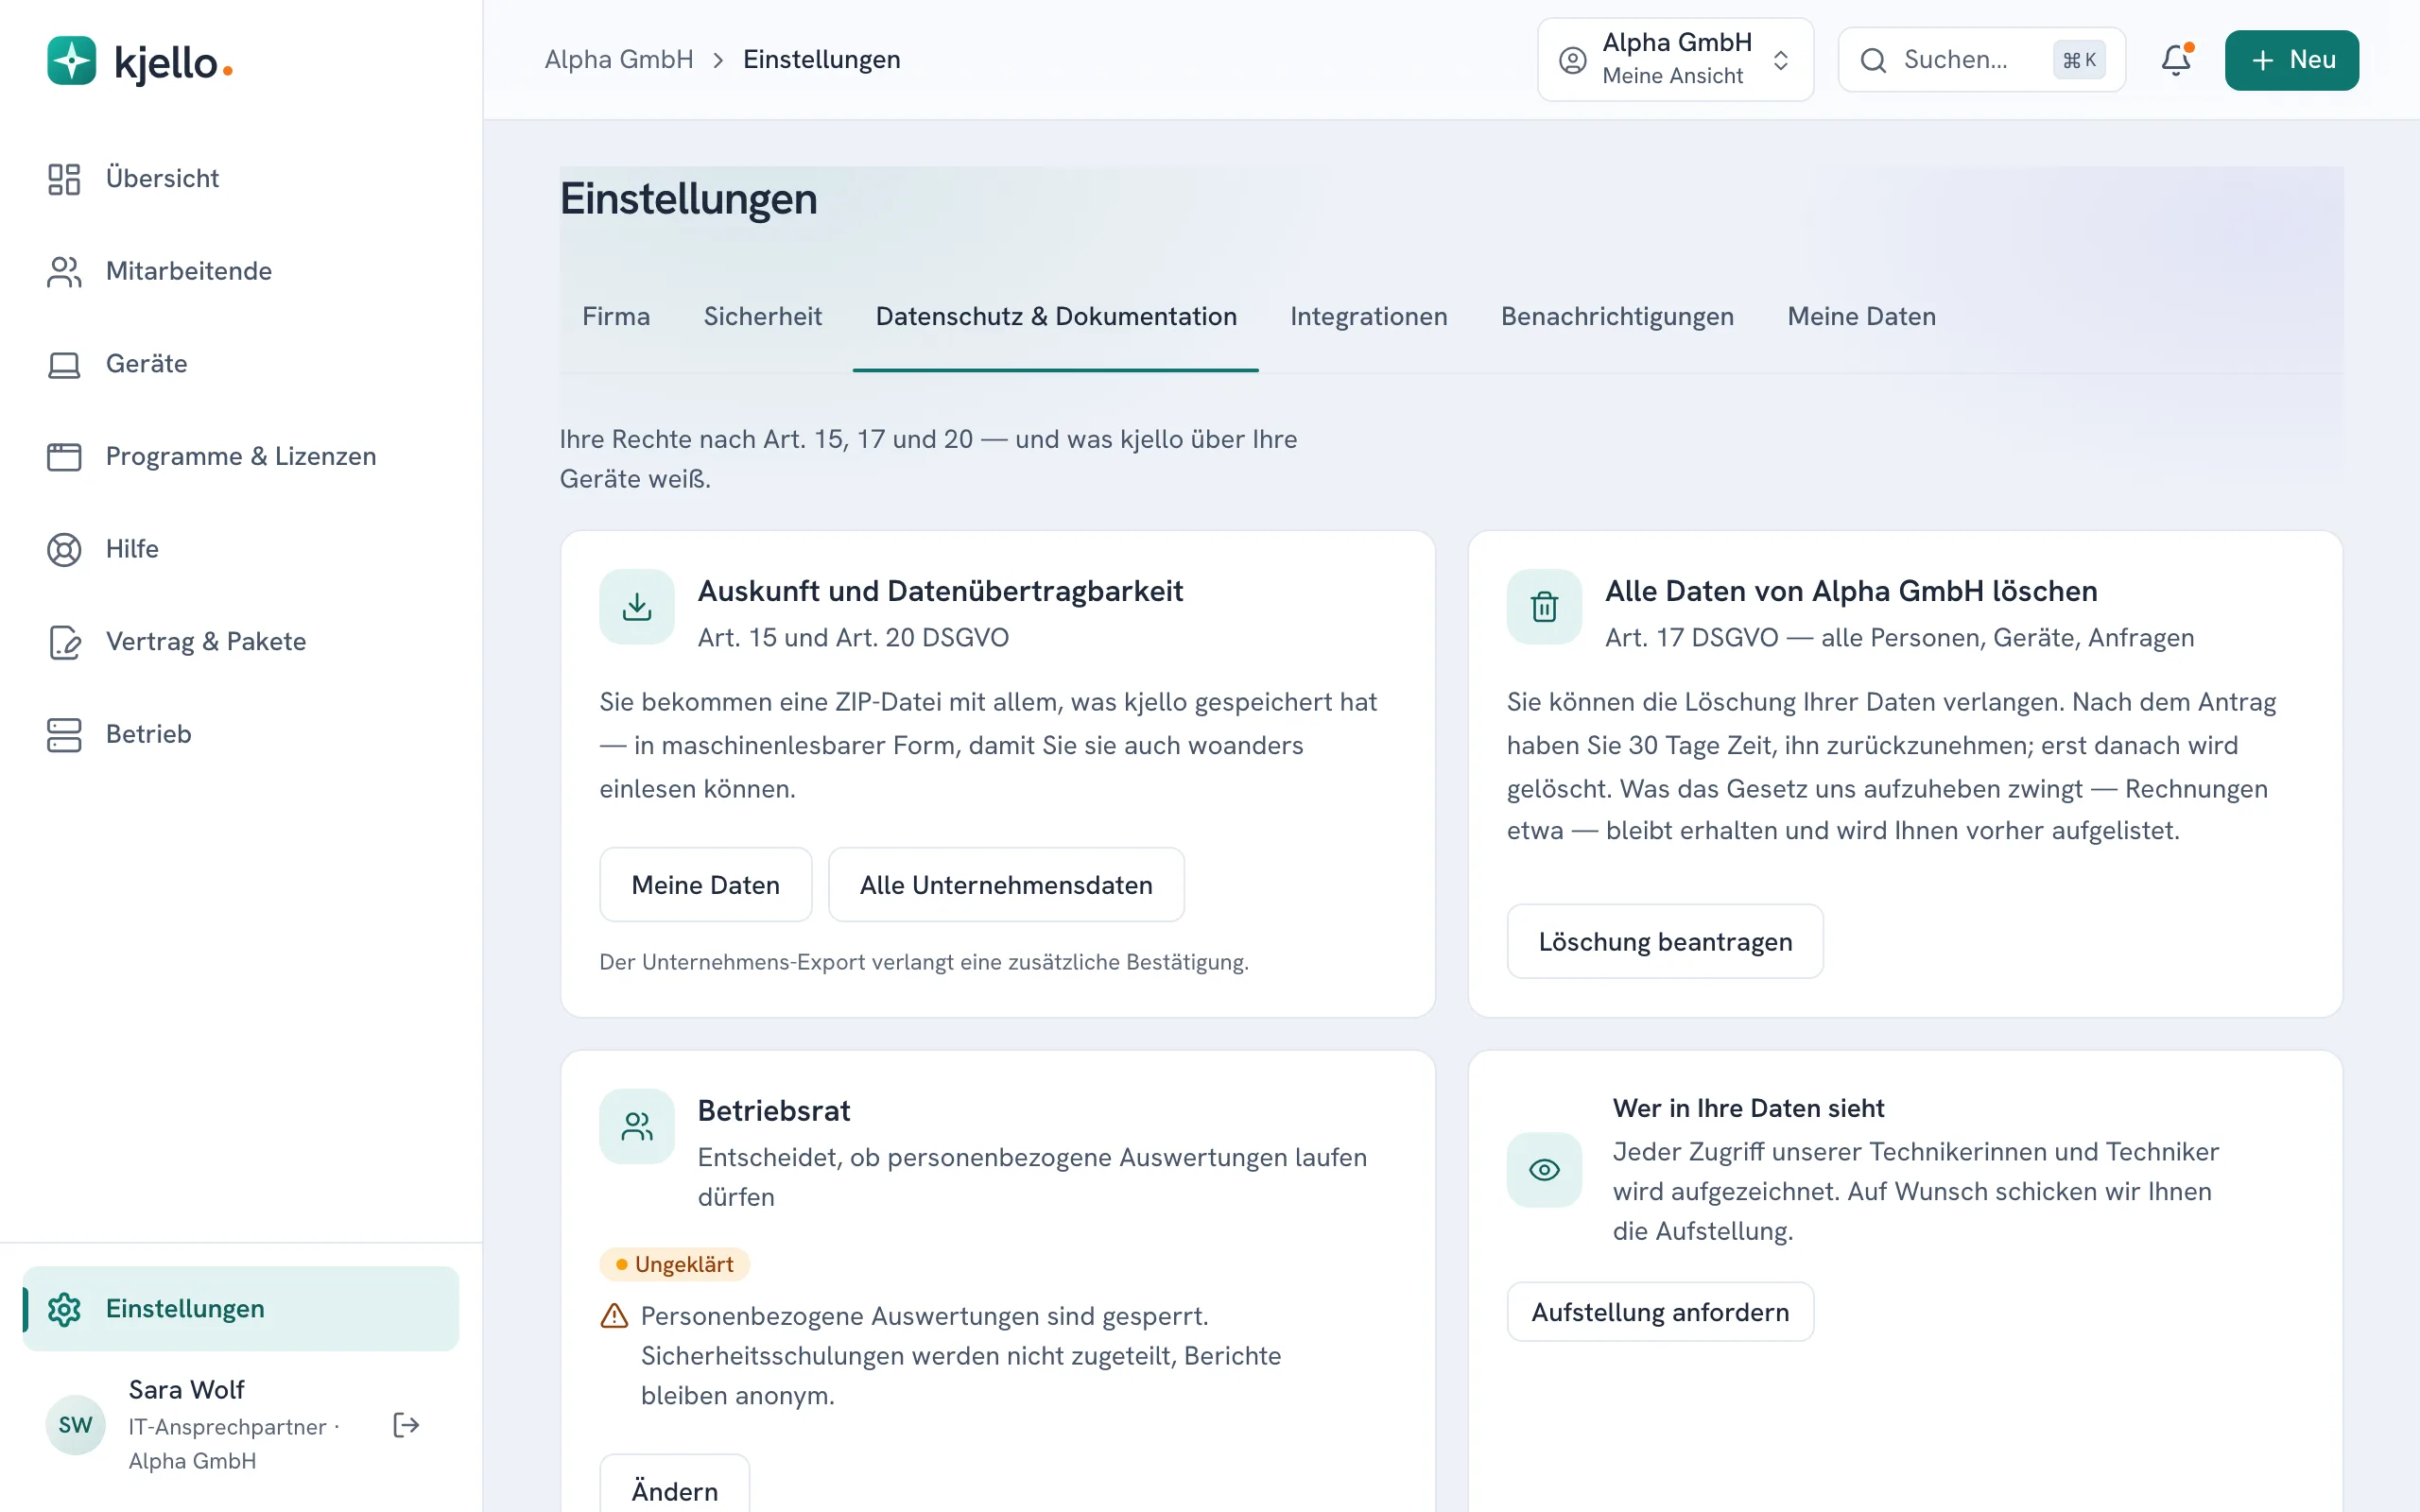Open Programme & Lizenzen menu item
This screenshot has height=1512, width=2420.
click(x=241, y=457)
